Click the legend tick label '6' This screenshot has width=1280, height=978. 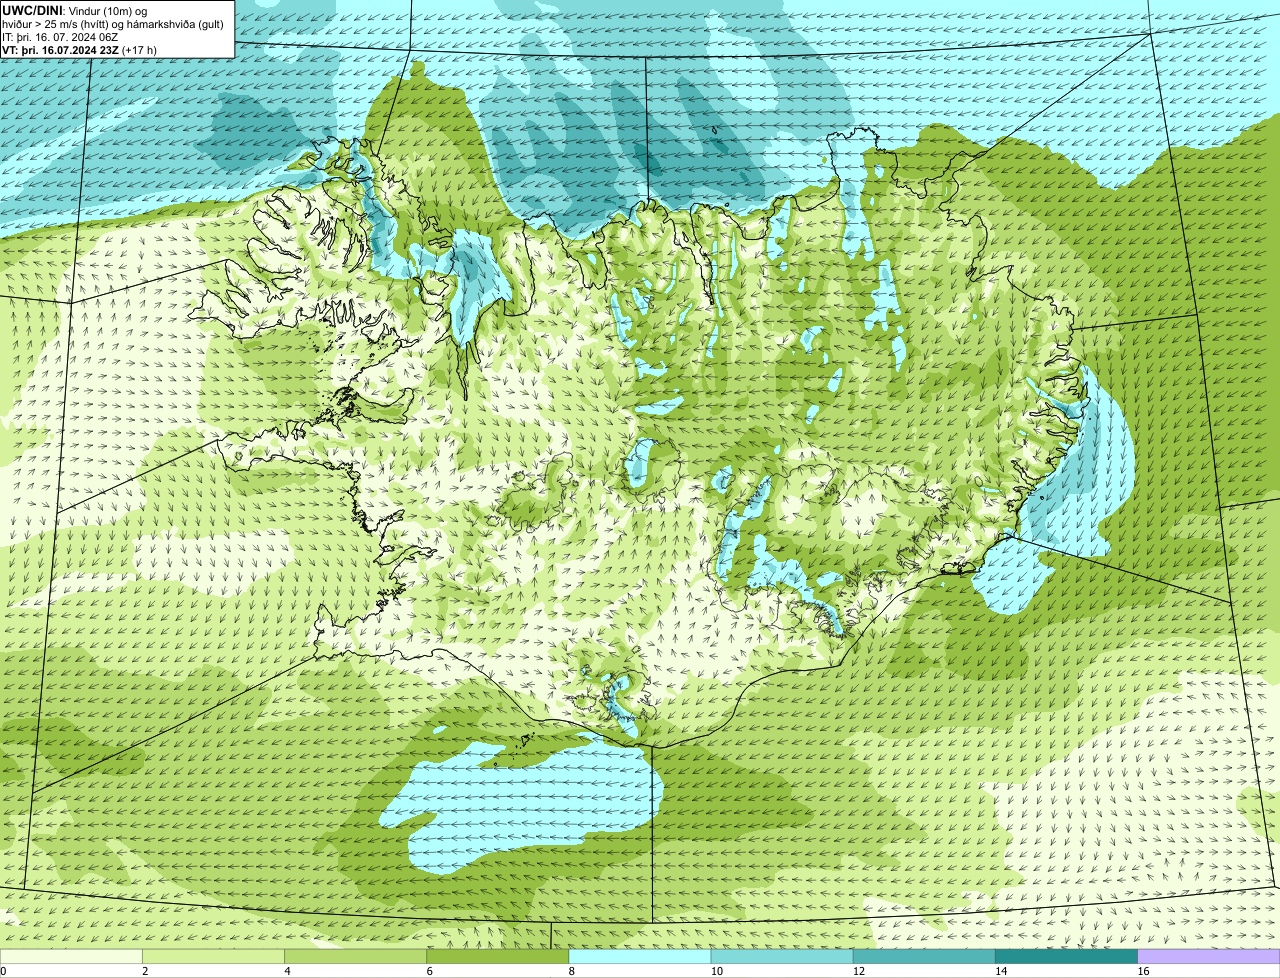click(x=429, y=971)
